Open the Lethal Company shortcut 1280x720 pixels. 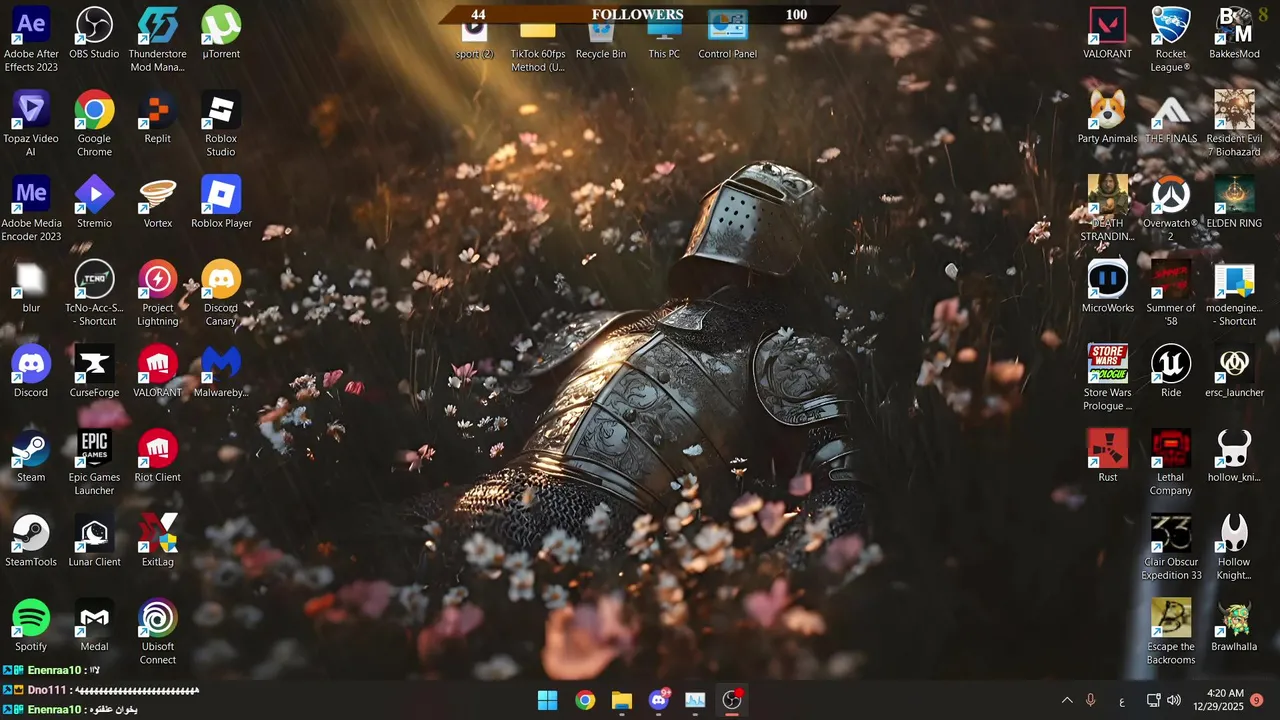(1170, 462)
